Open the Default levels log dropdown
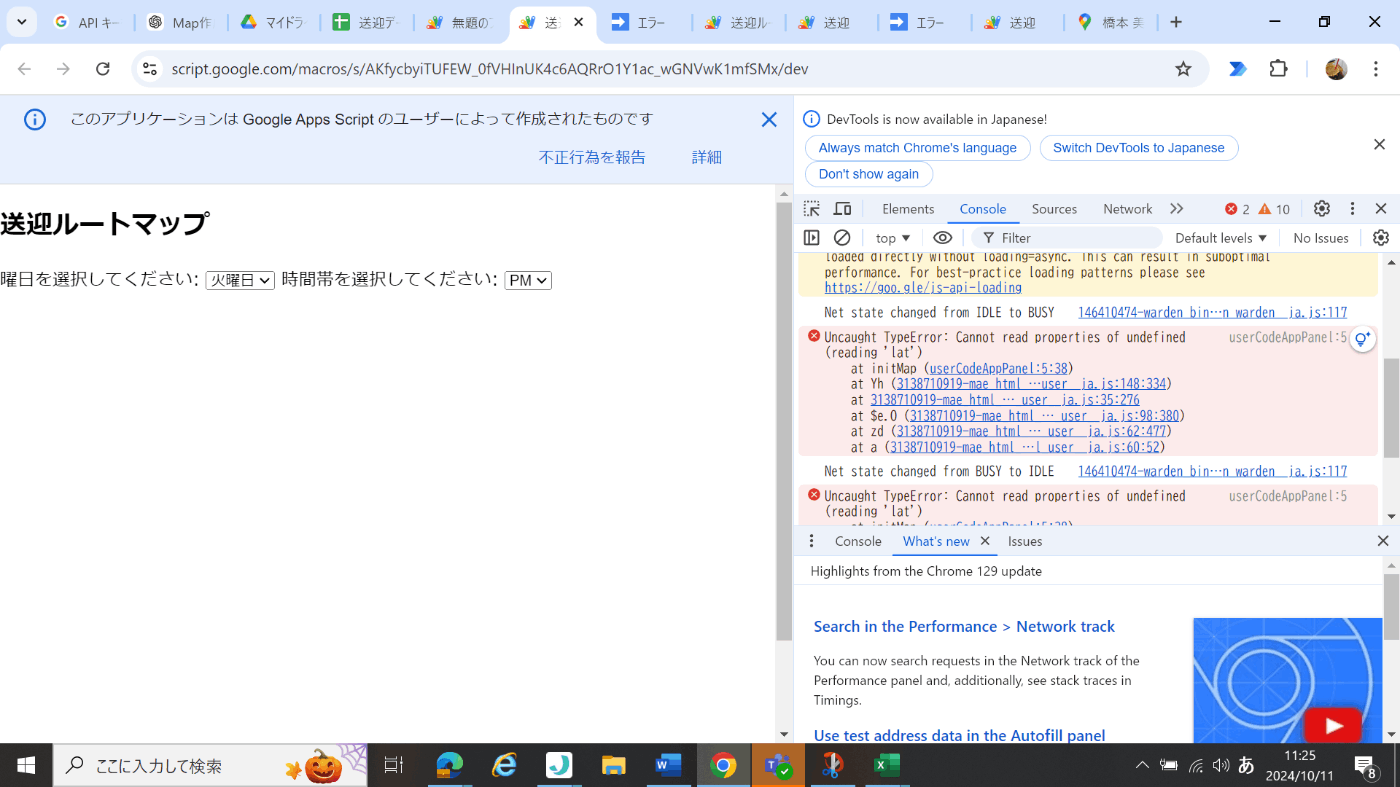 tap(1221, 238)
